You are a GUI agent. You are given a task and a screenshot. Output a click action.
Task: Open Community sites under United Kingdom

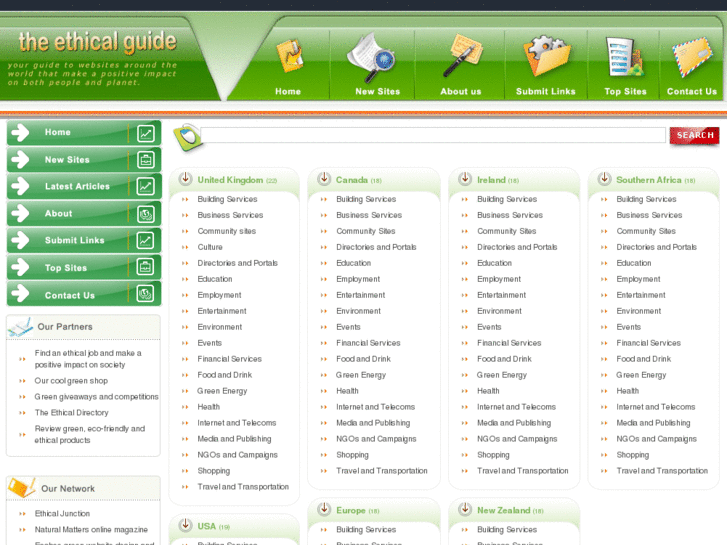click(227, 231)
